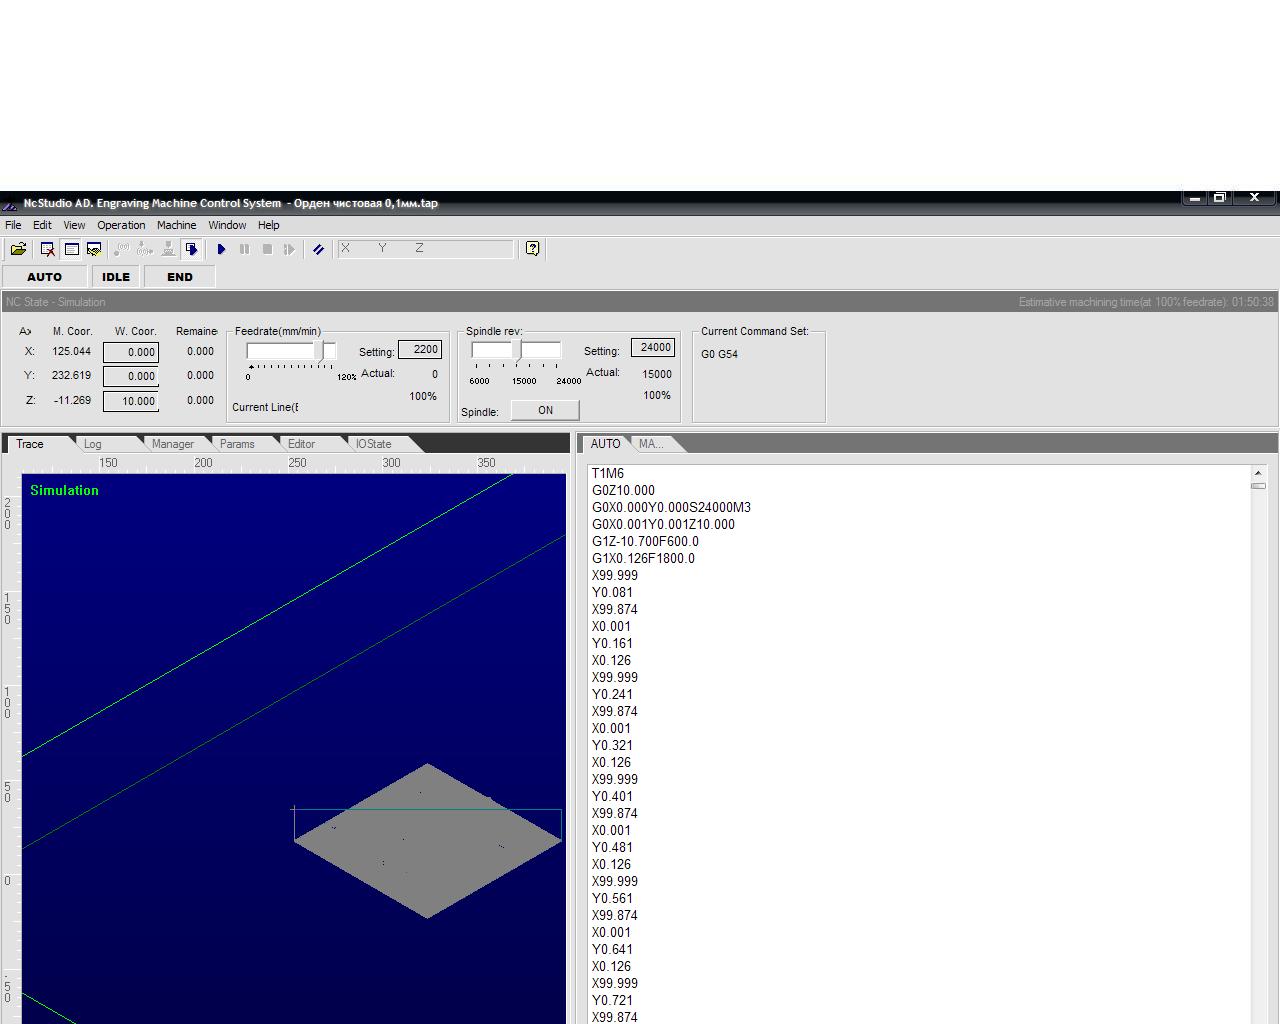Click the Unload file icon with red X
The width and height of the screenshot is (1280, 1024).
coord(47,249)
